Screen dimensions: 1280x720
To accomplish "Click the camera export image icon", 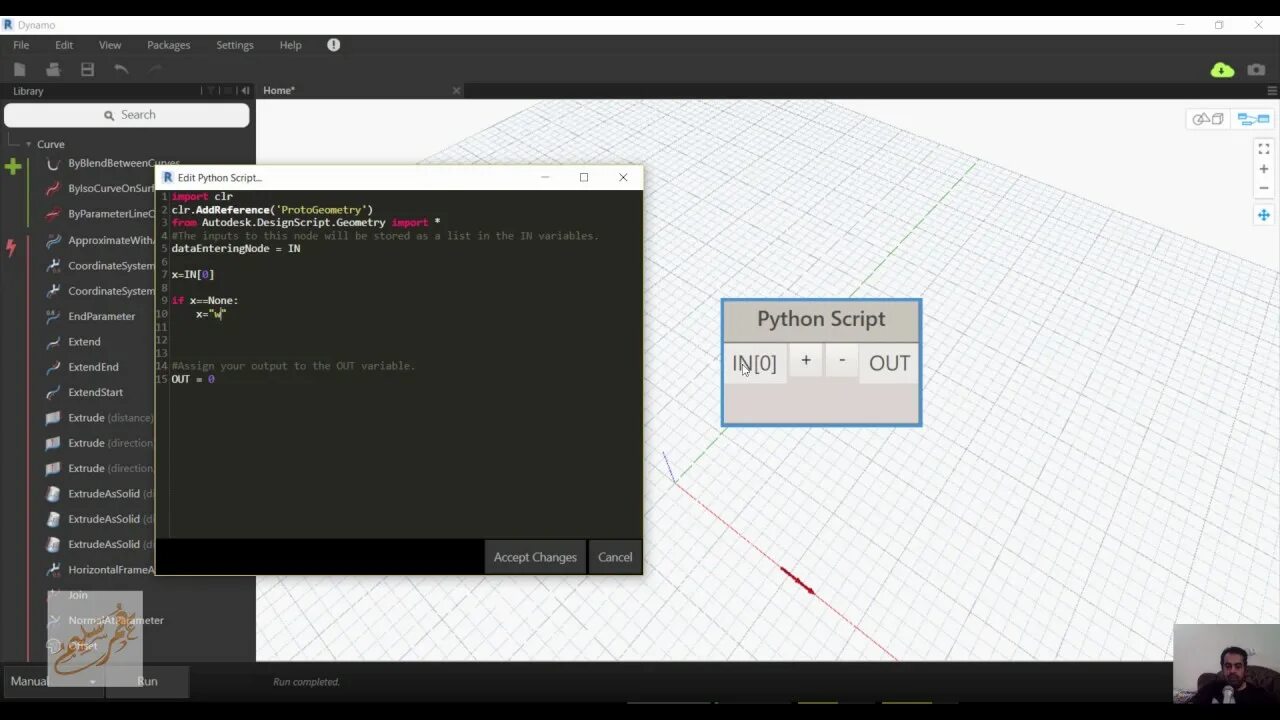I will click(x=1256, y=70).
